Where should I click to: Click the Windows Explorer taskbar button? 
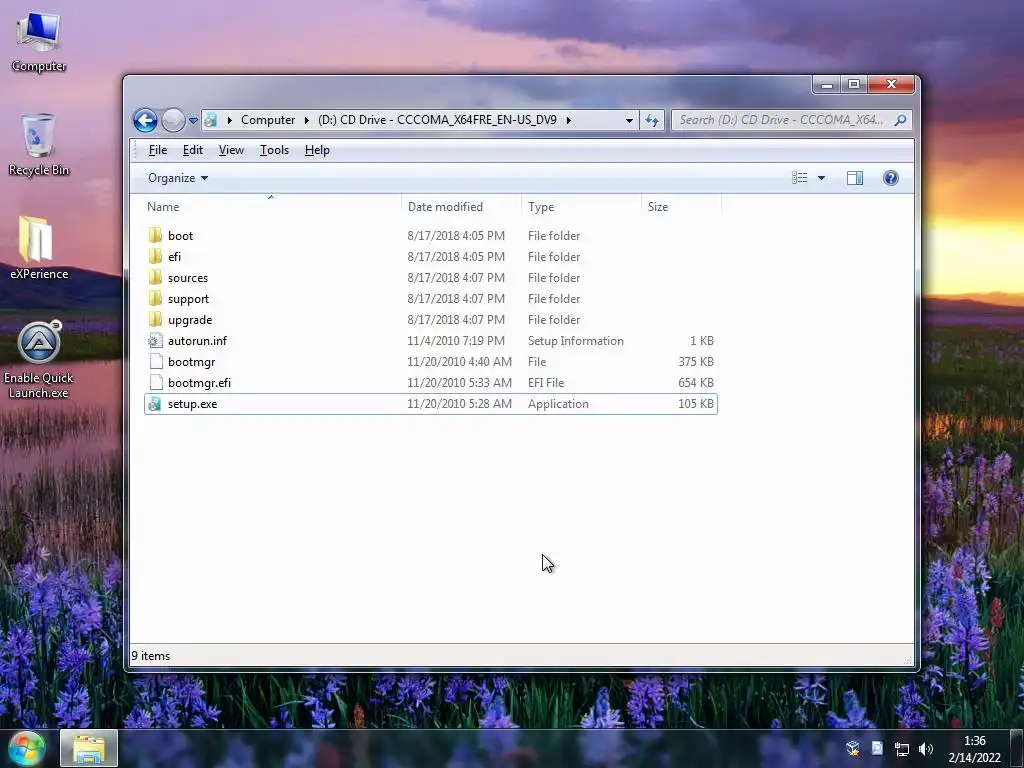(x=89, y=748)
